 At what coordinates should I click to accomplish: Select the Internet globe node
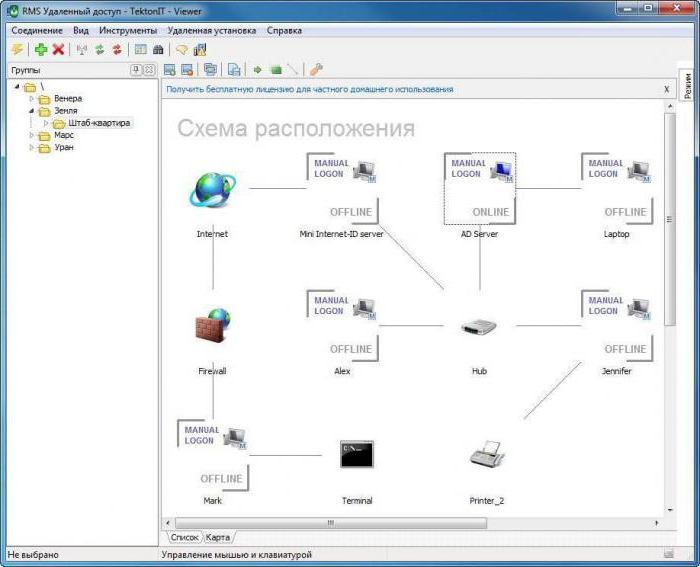tap(212, 190)
